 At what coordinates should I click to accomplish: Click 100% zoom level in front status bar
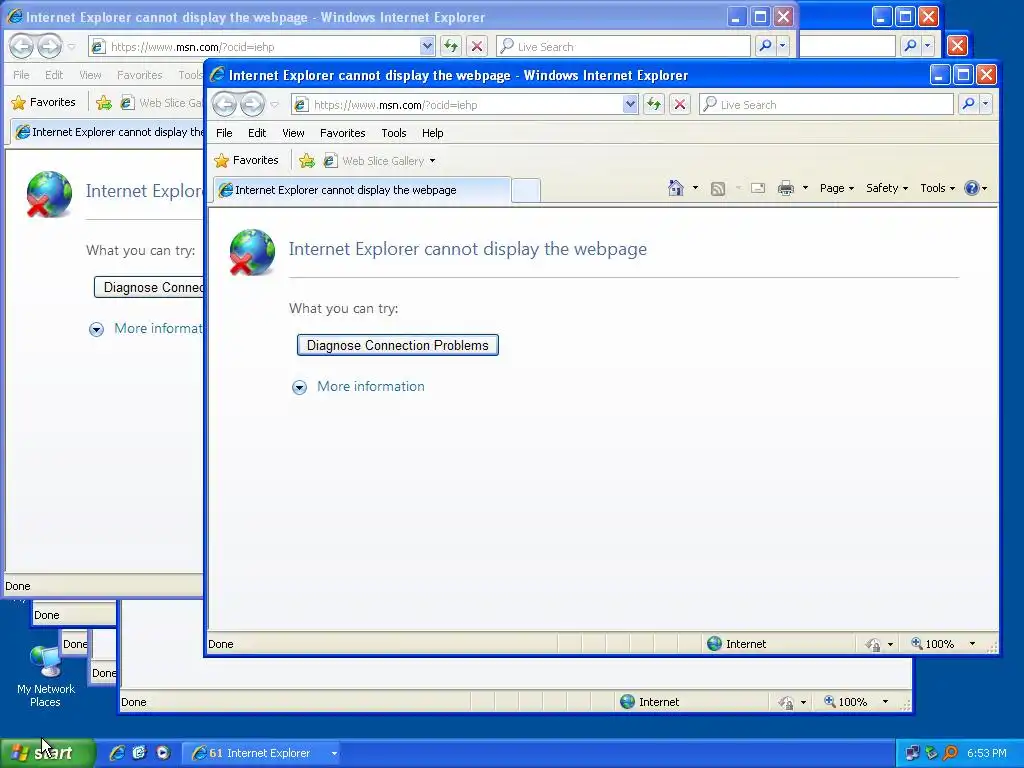point(933,644)
